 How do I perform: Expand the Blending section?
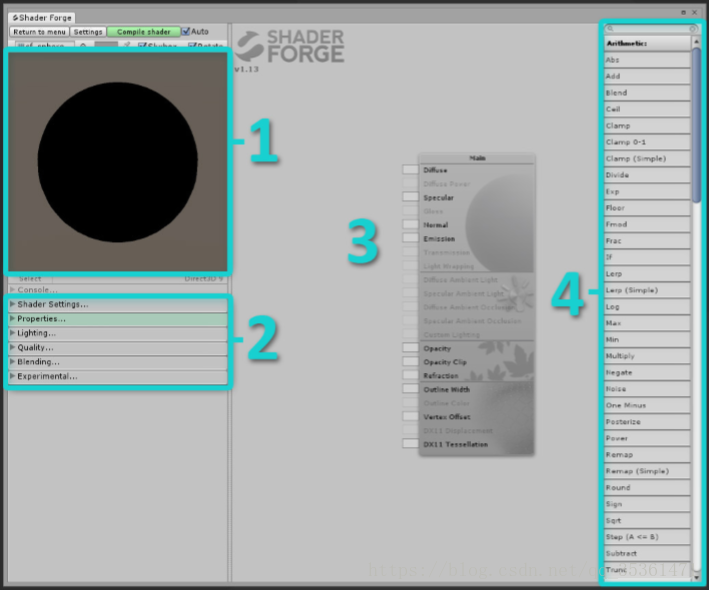click(118, 362)
